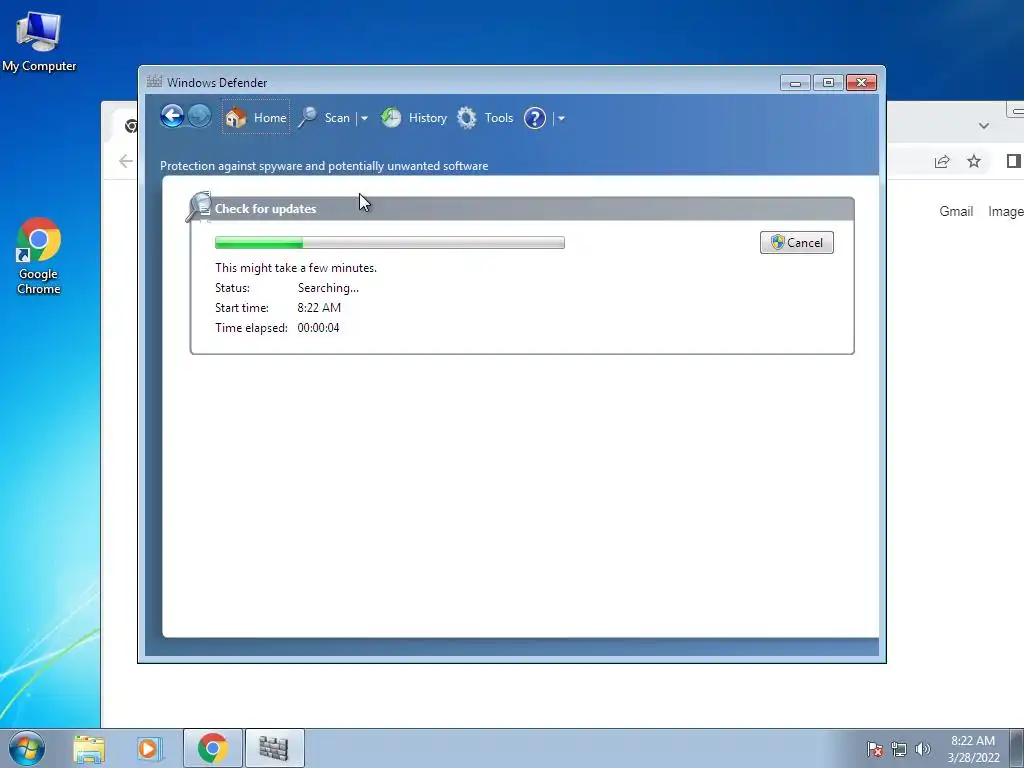Maximize the Windows Defender window

tap(828, 82)
